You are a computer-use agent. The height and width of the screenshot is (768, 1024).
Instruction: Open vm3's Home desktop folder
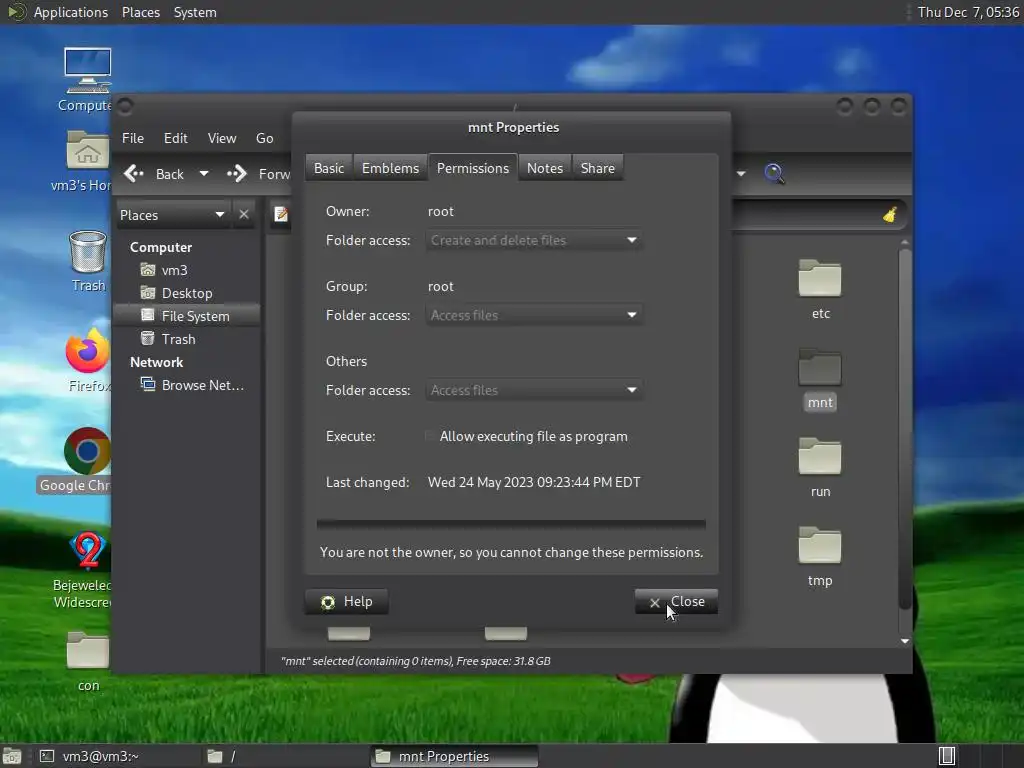(x=87, y=150)
